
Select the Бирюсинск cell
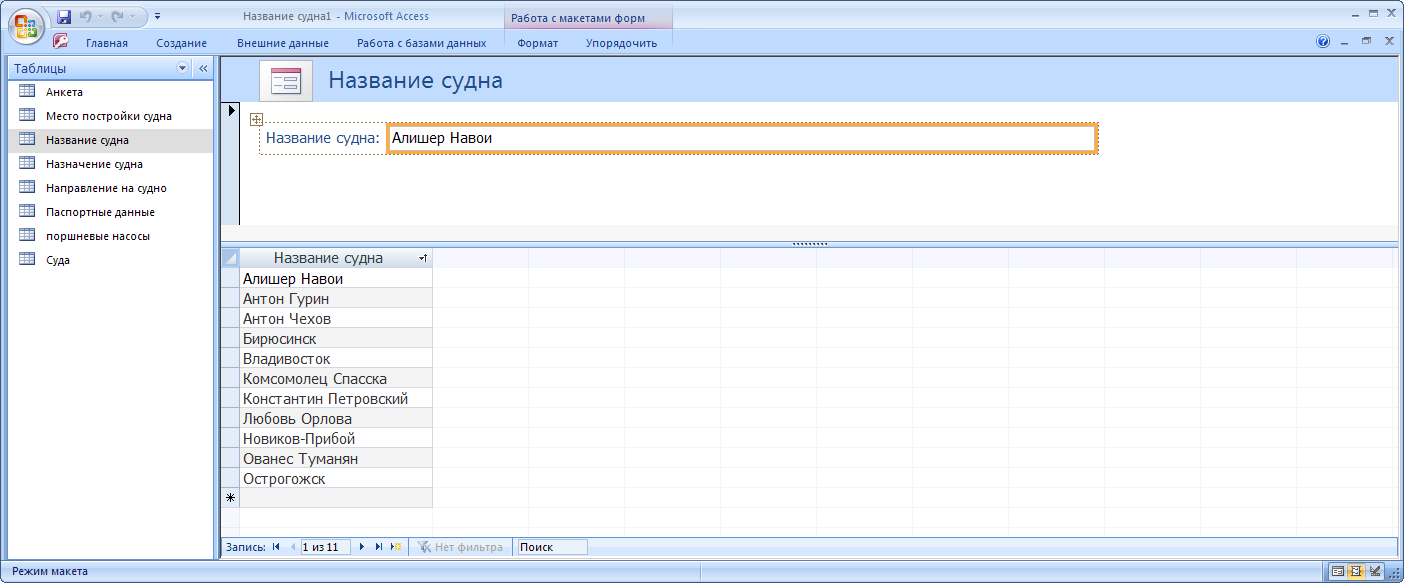(x=336, y=339)
